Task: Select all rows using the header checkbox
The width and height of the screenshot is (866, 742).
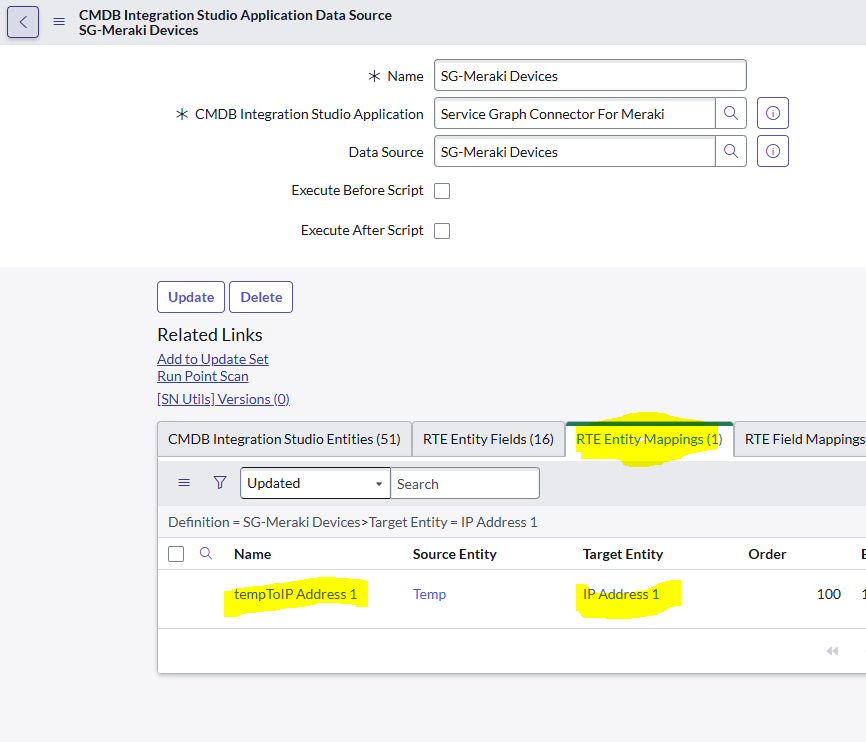Action: (177, 554)
